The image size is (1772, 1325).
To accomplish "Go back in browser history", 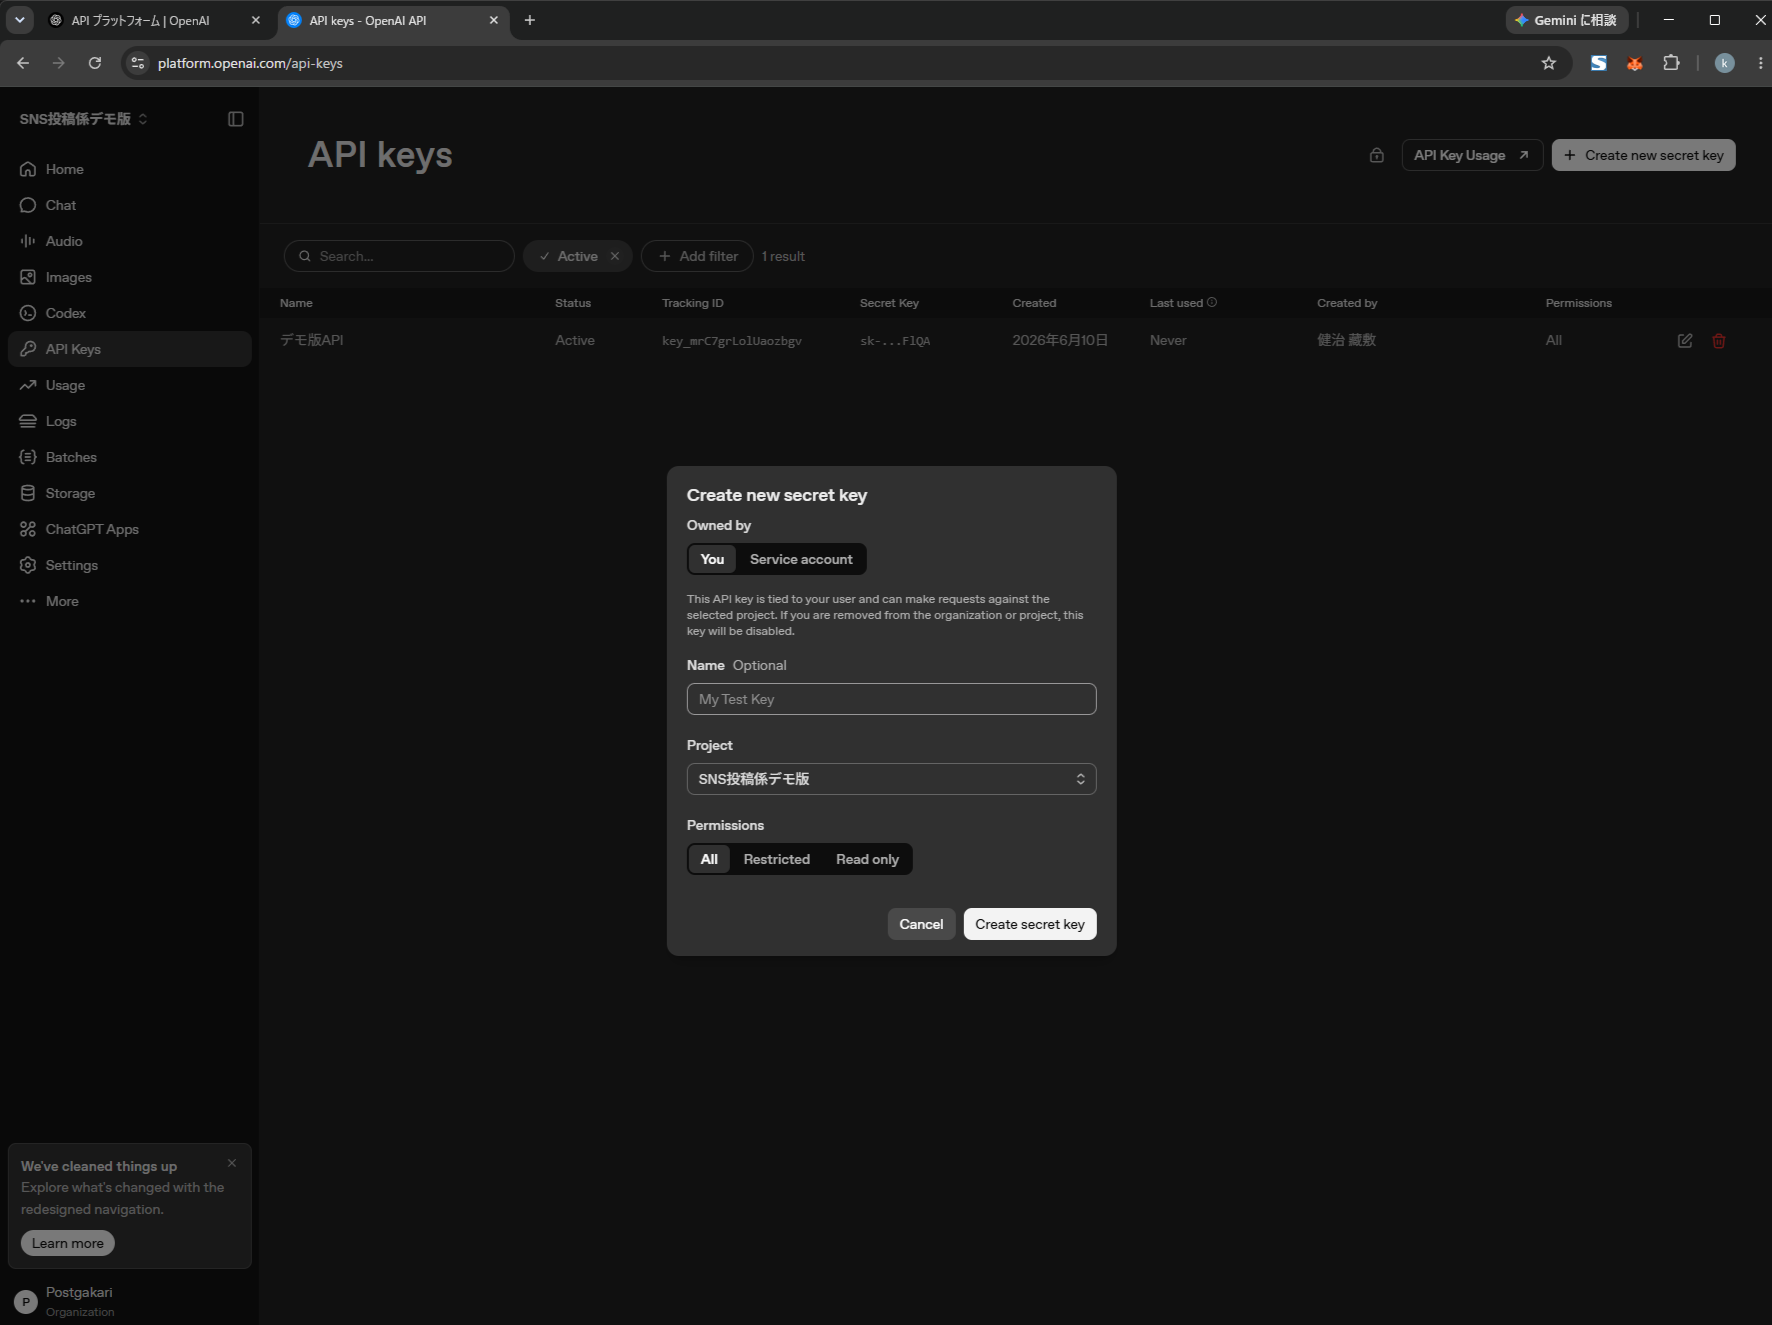I will click(x=23, y=63).
